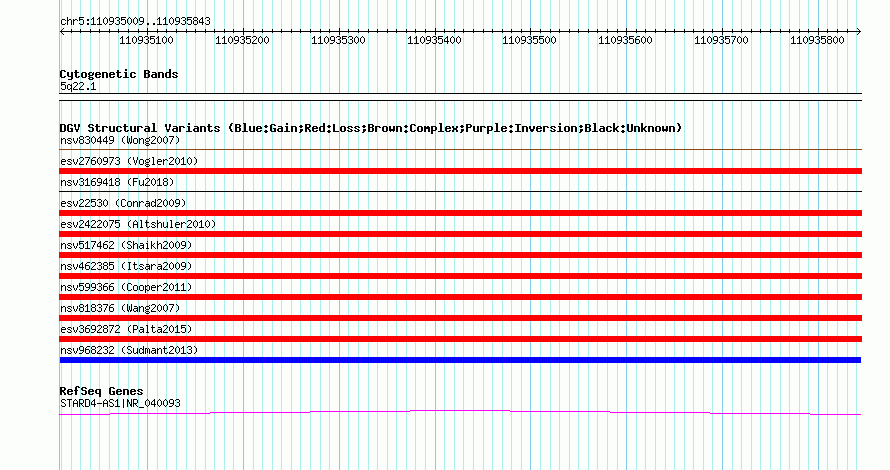Select variant label nsv517462 (Shaikh2009)
The height and width of the screenshot is (470, 890).
[126, 245]
